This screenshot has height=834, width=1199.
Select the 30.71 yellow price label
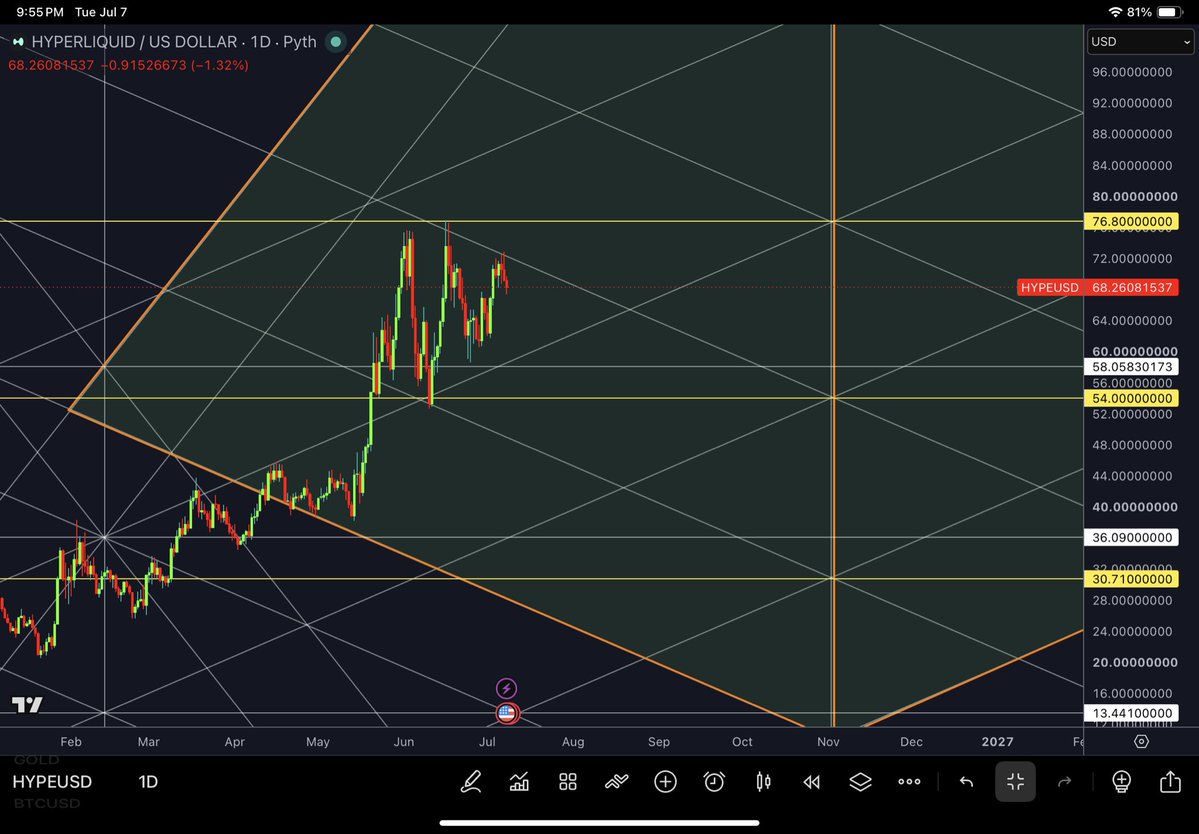click(x=1132, y=579)
